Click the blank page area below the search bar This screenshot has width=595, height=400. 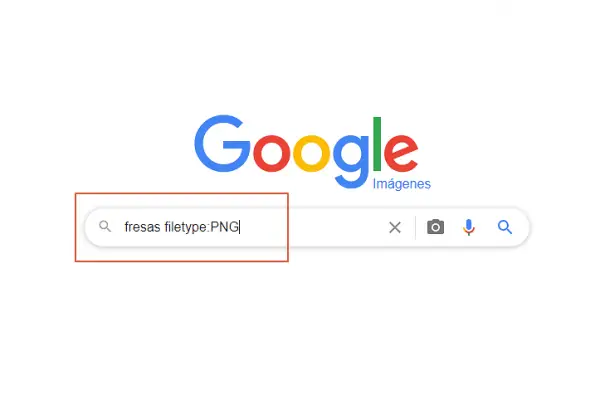(x=298, y=326)
